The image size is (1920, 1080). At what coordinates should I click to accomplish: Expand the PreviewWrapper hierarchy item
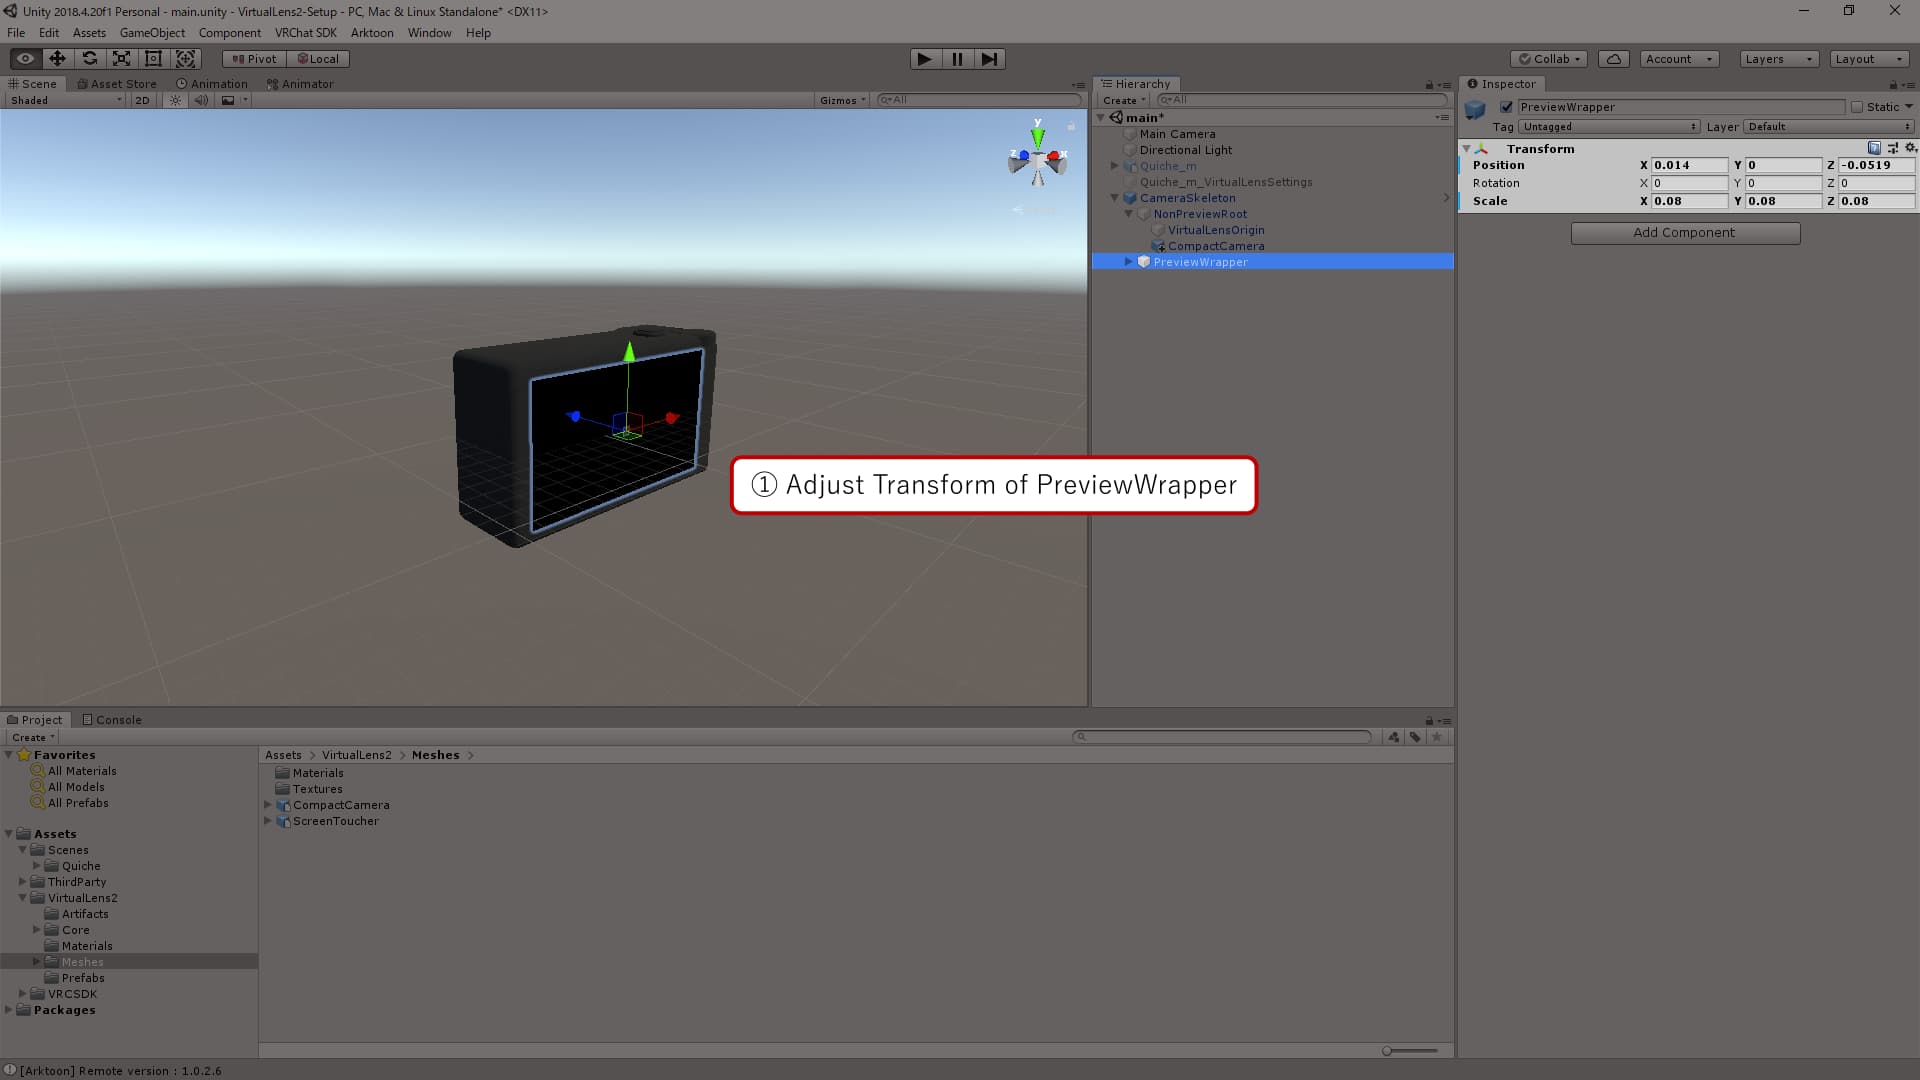pyautogui.click(x=1129, y=262)
